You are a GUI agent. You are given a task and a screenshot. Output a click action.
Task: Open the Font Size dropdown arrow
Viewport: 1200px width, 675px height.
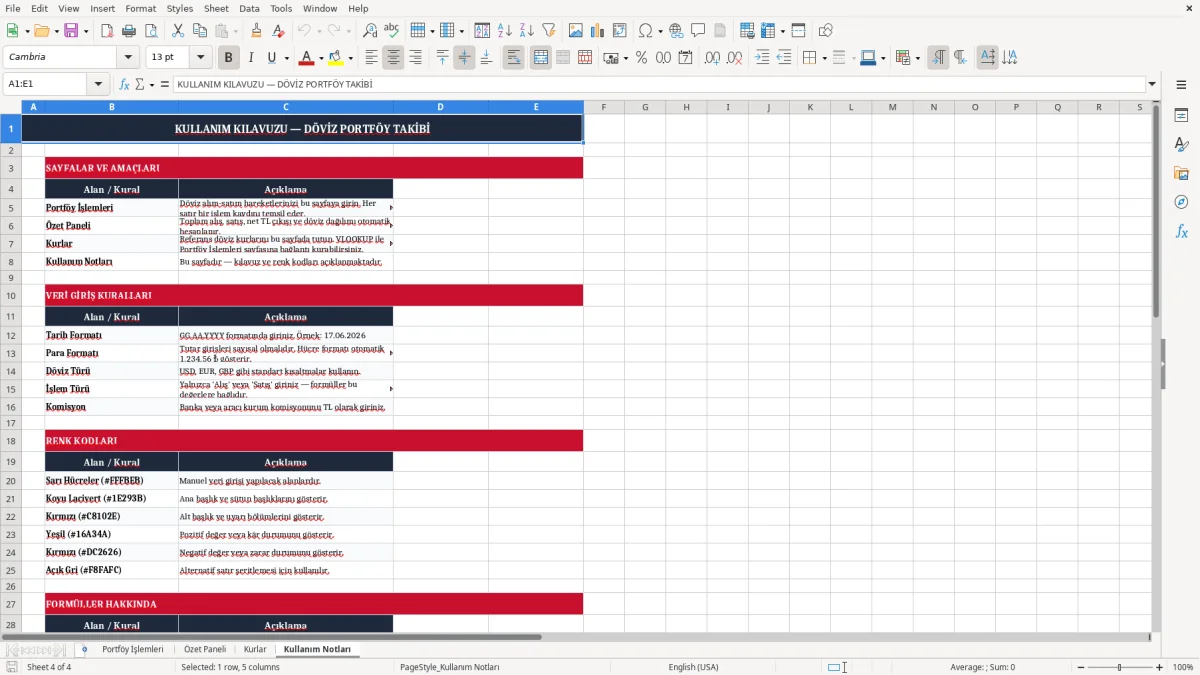201,58
